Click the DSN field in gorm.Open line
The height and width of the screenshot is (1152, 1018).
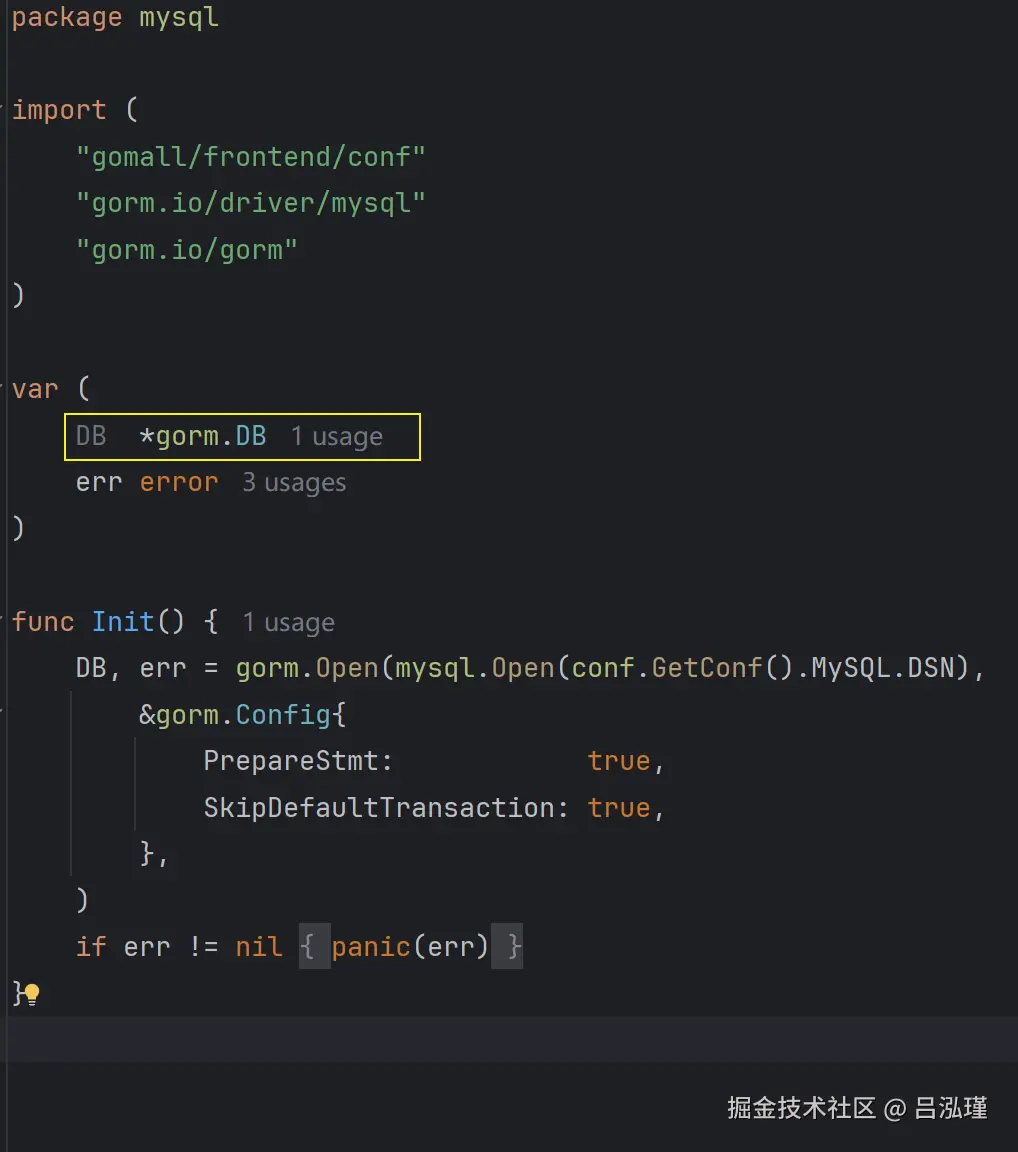pyautogui.click(x=930, y=668)
